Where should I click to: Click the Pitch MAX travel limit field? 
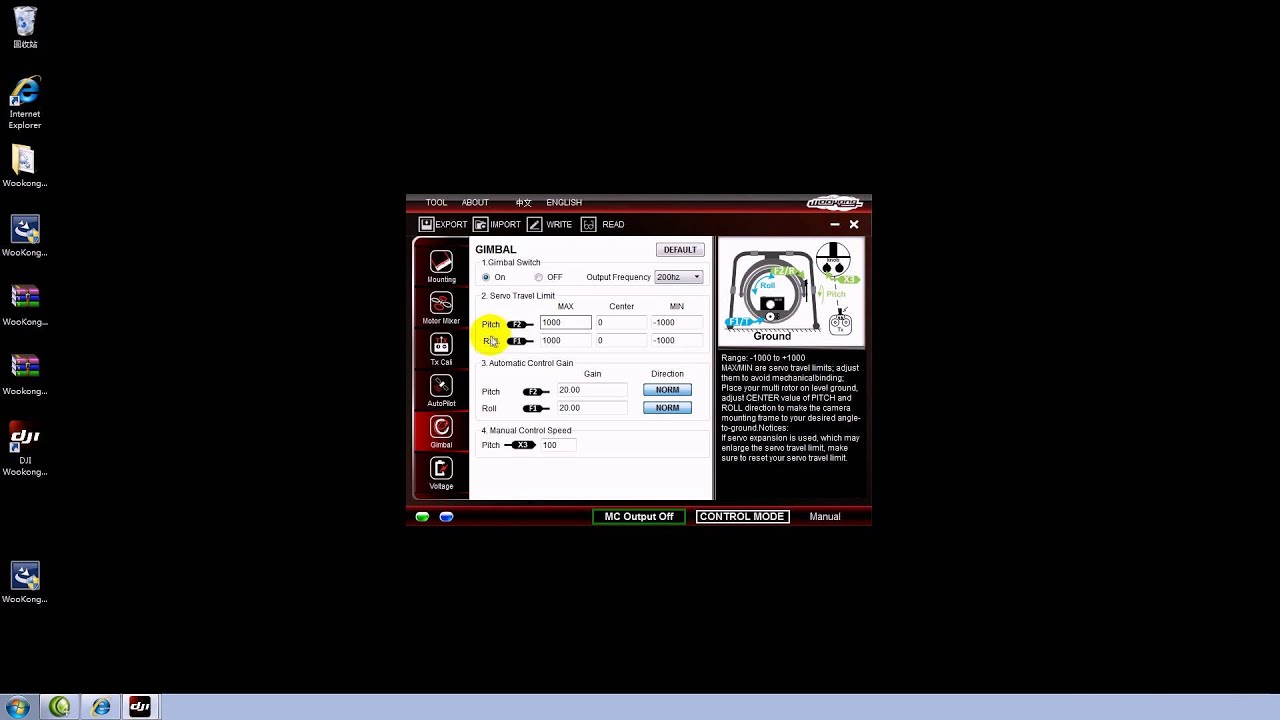tap(565, 322)
